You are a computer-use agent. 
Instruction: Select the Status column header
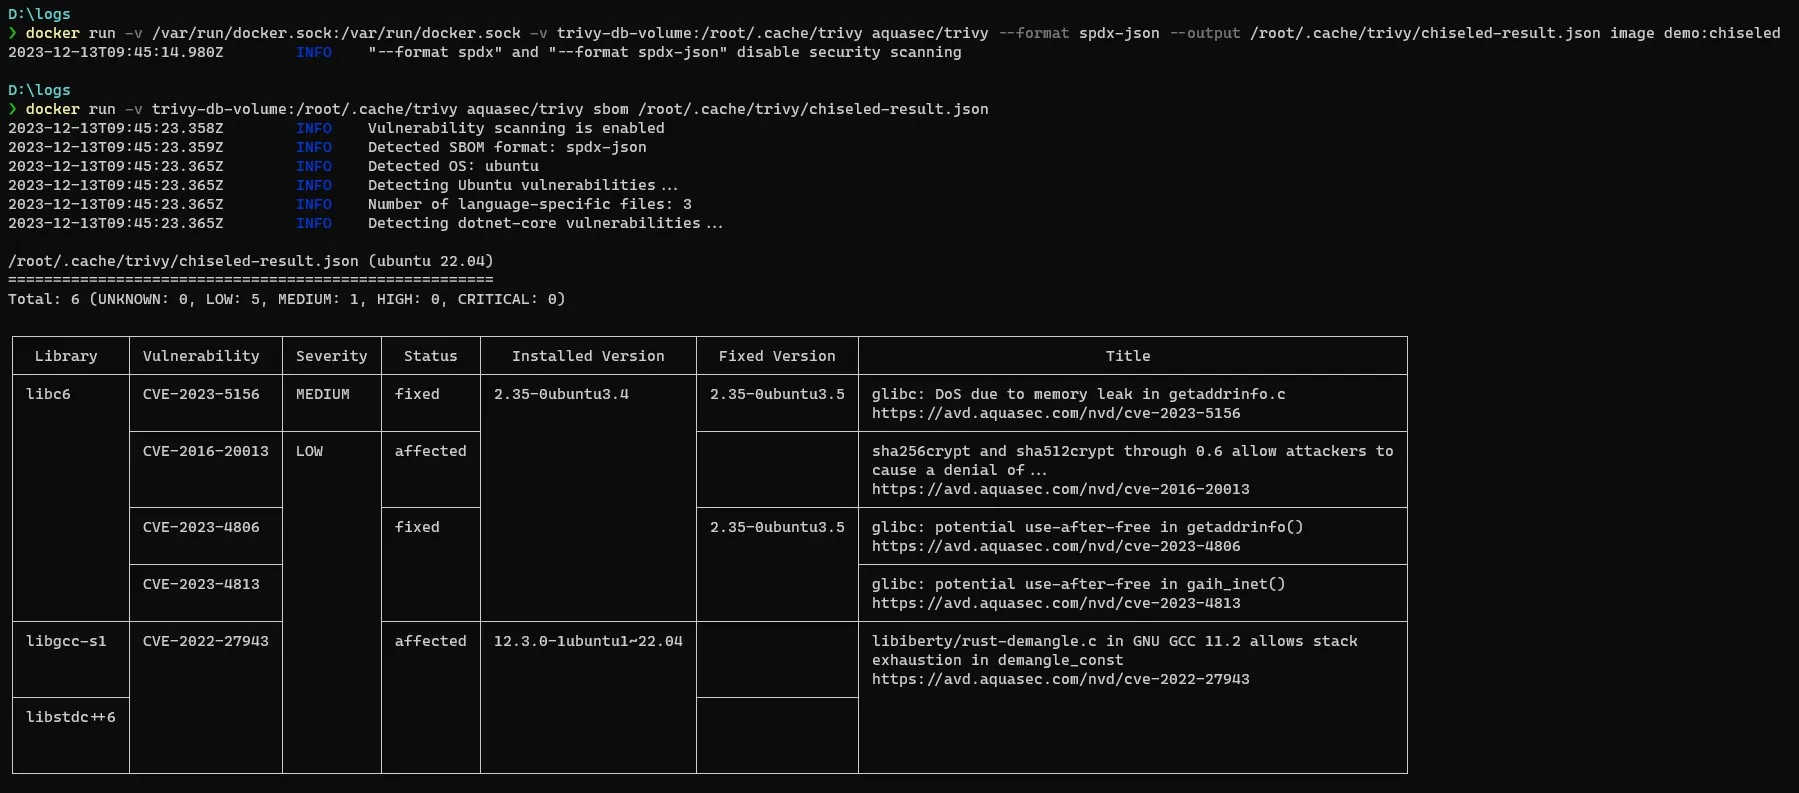[430, 356]
